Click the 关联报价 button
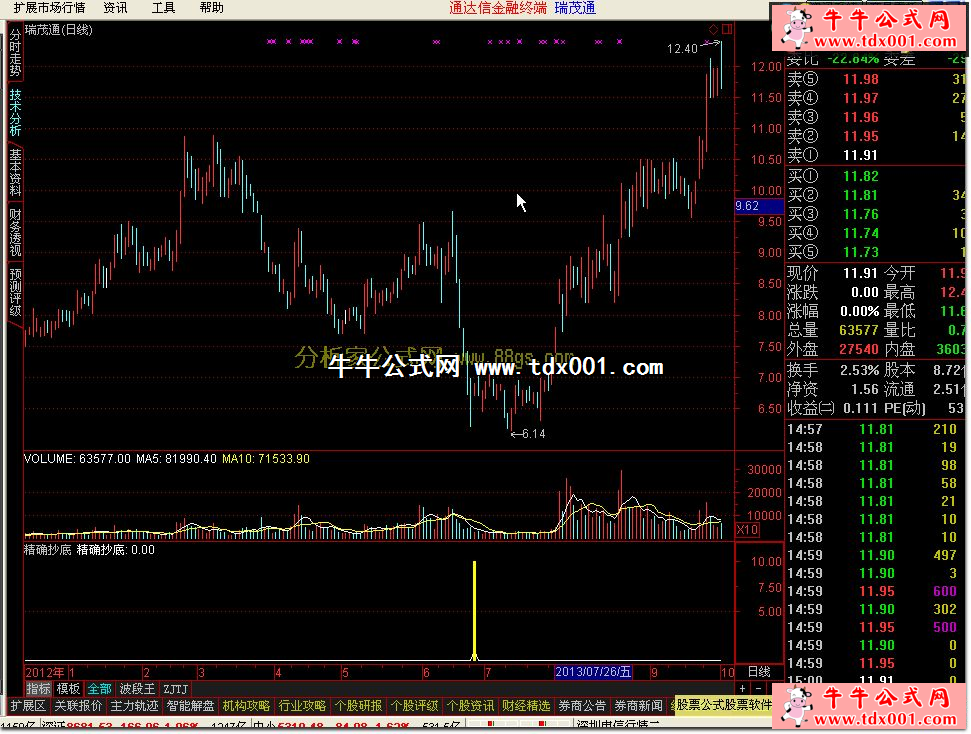 (x=78, y=706)
